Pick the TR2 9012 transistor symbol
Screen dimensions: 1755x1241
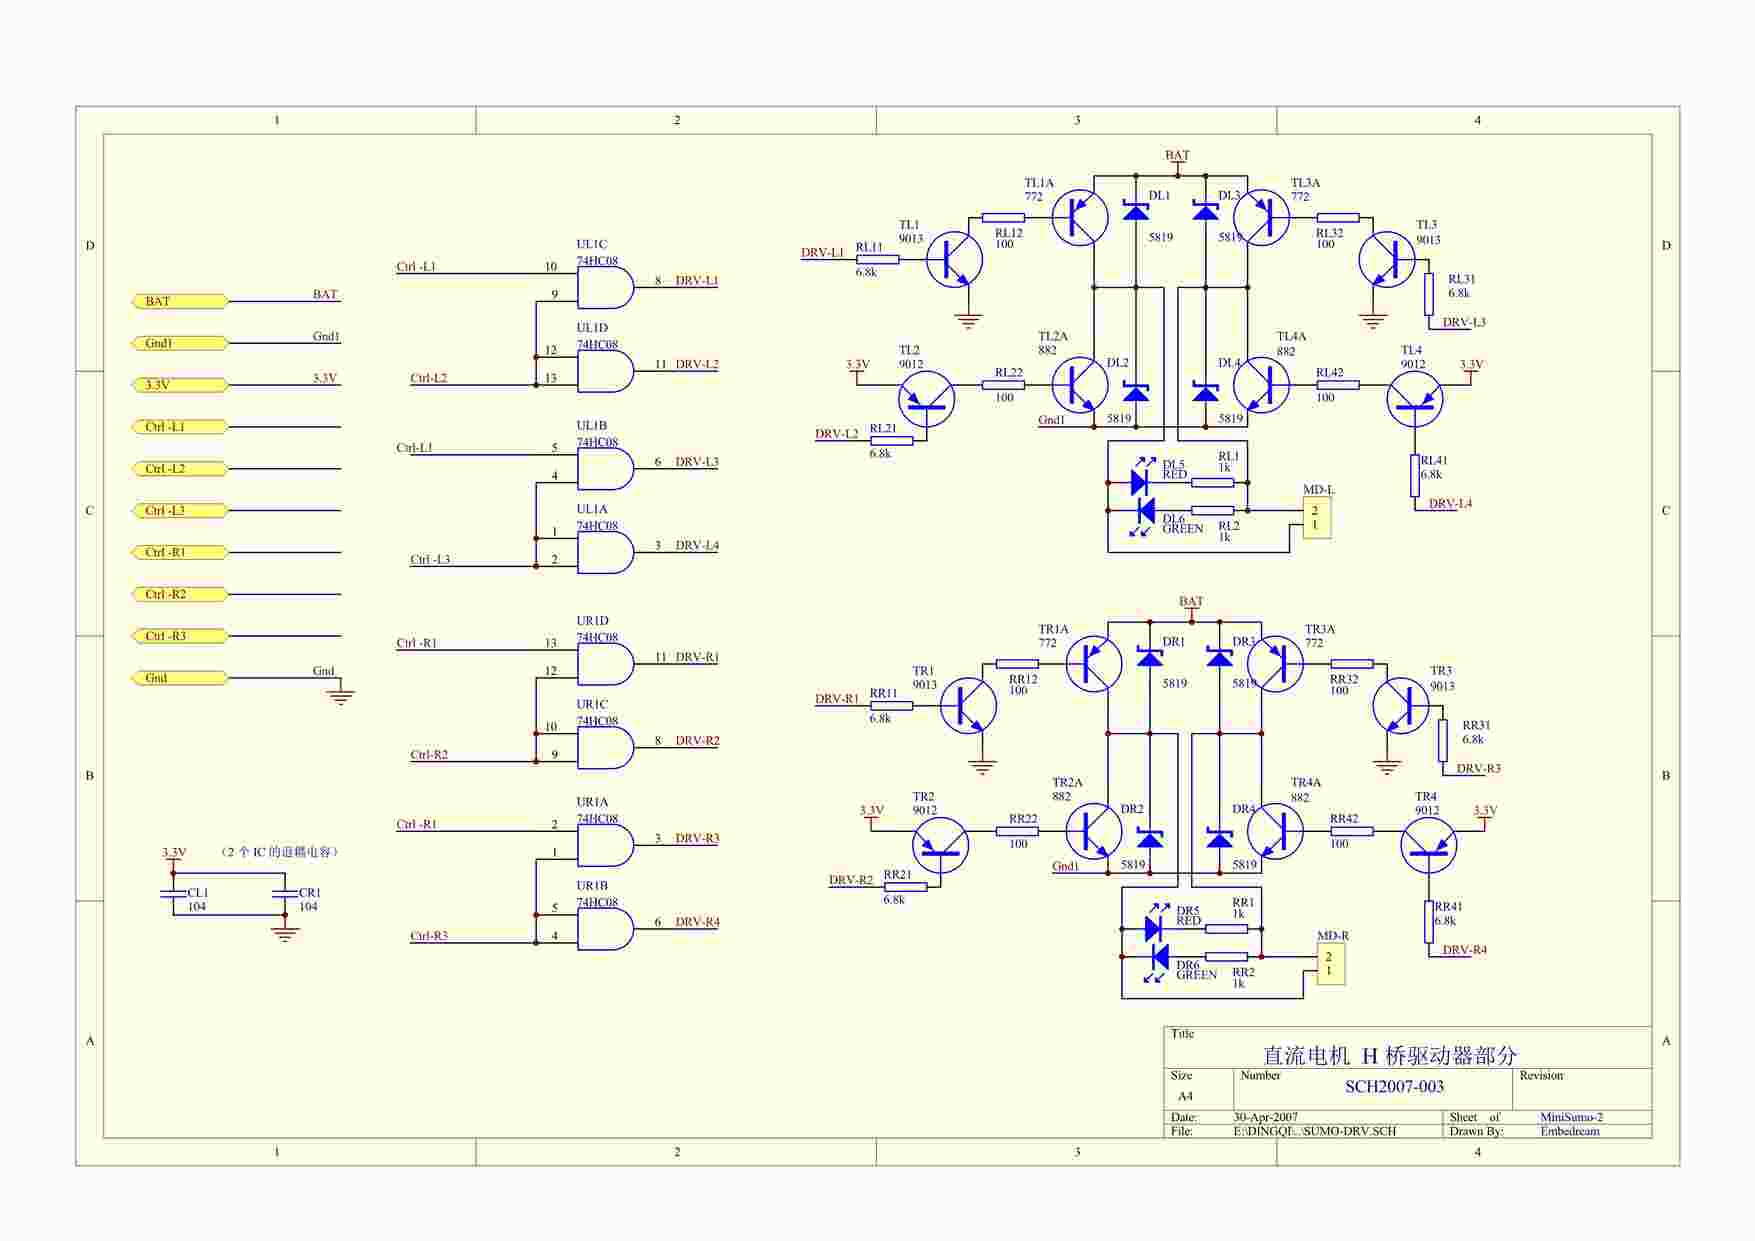pos(941,845)
